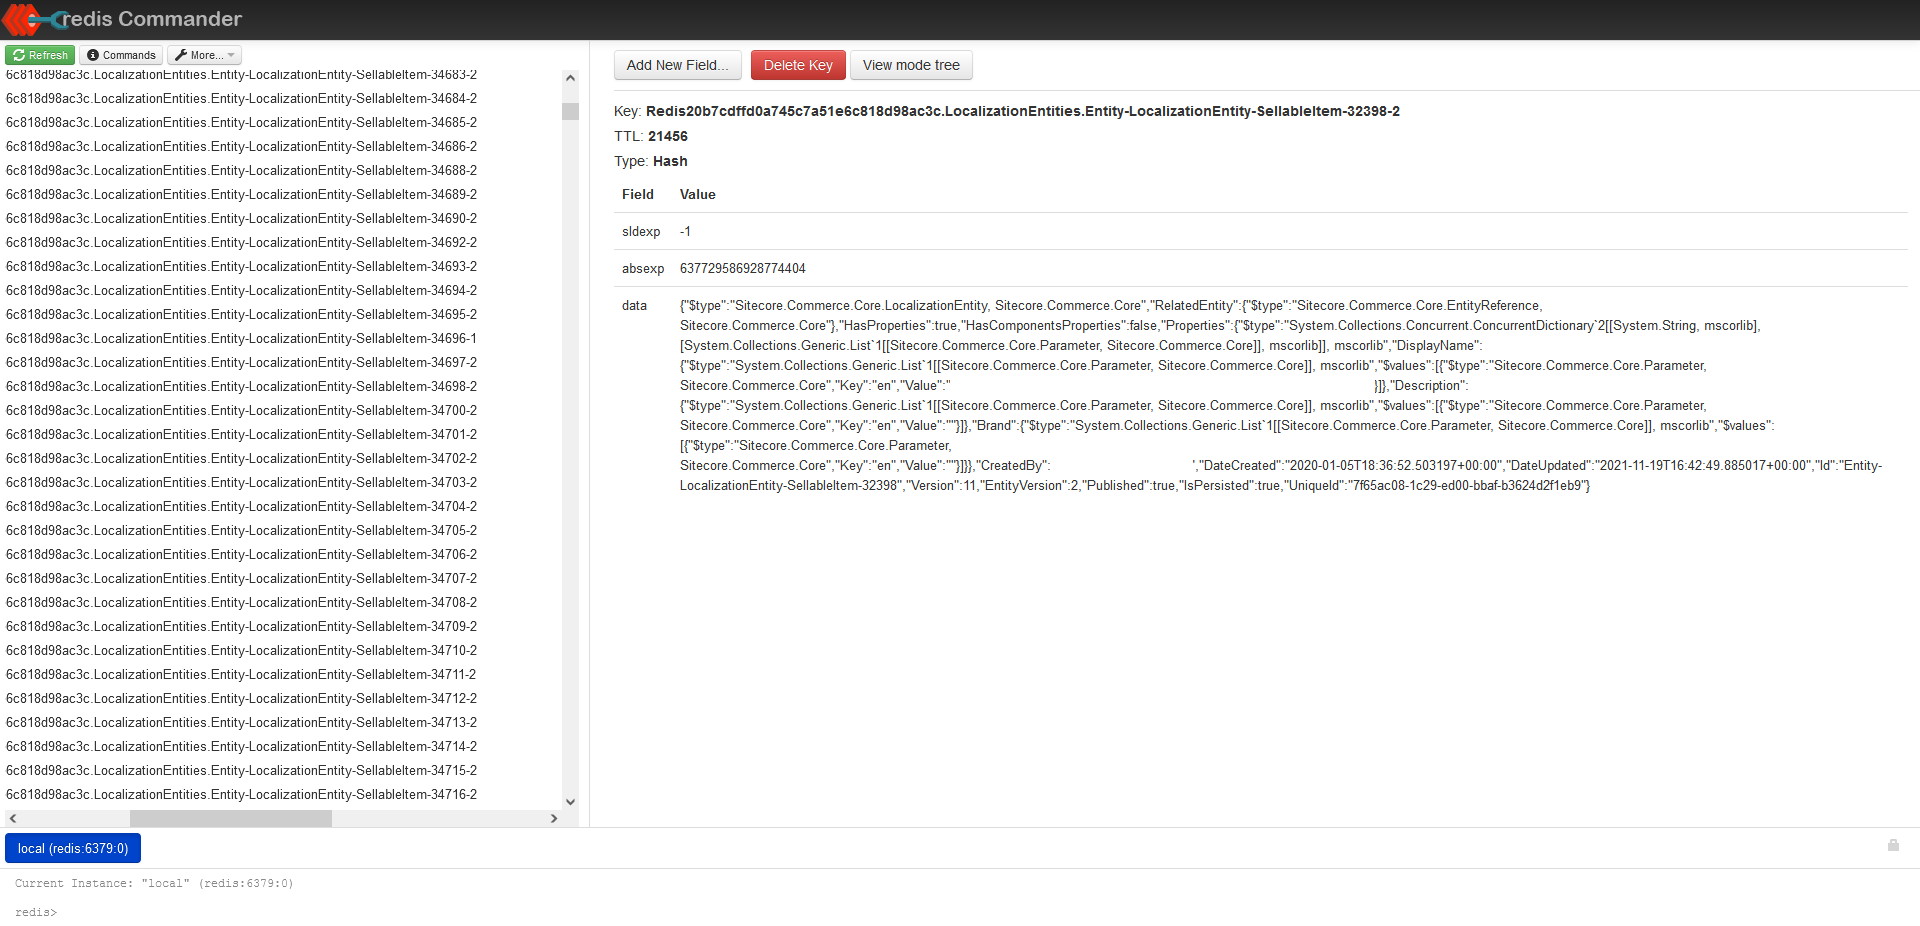Click the key list scroll-up arrow

[570, 78]
